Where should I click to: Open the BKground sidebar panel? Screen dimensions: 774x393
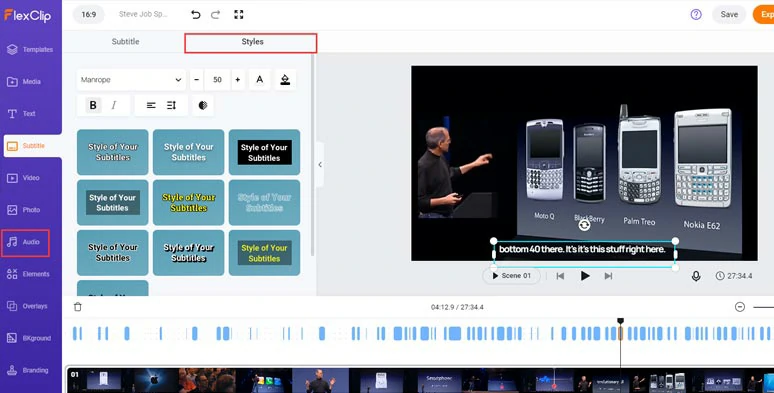click(30, 338)
